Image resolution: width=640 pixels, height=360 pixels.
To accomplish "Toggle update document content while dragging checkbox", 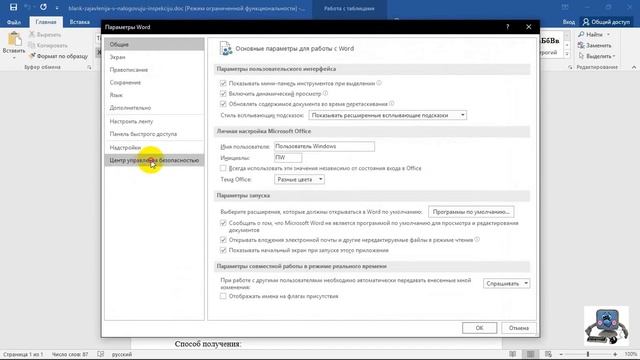I will 223,104.
